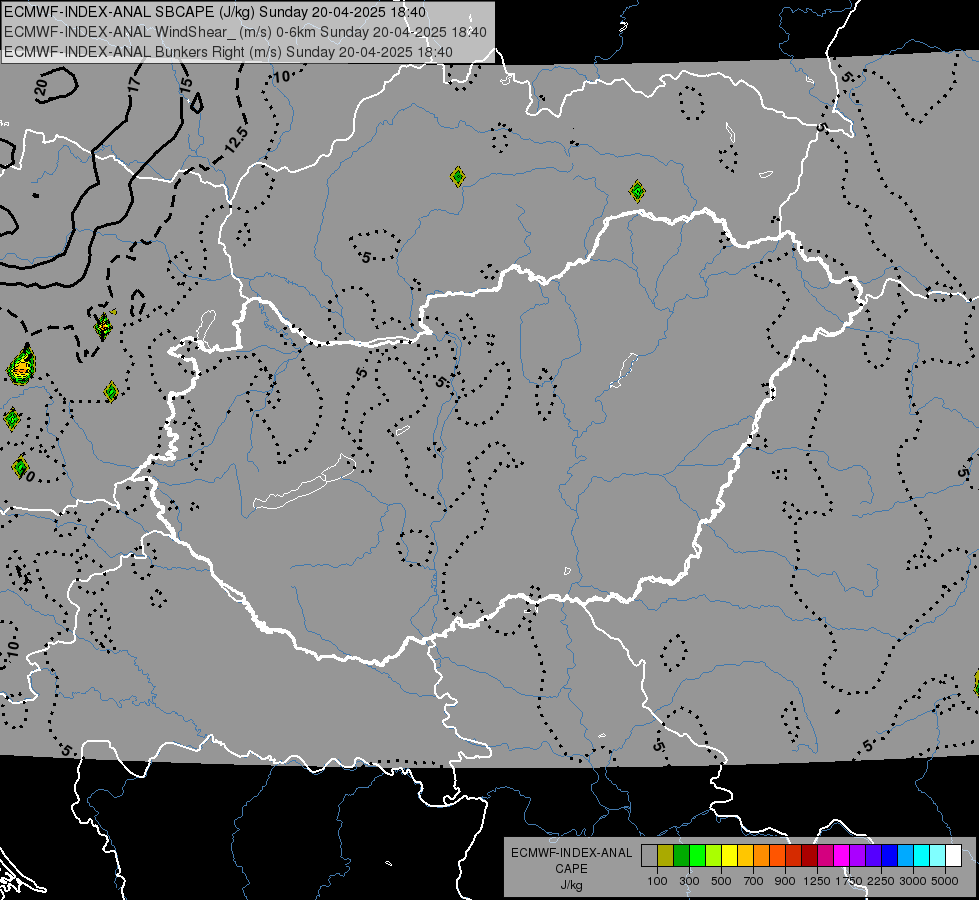This screenshot has width=979, height=900.
Task: Select the SBCAPE (J/kg) title line
Action: pos(215,12)
